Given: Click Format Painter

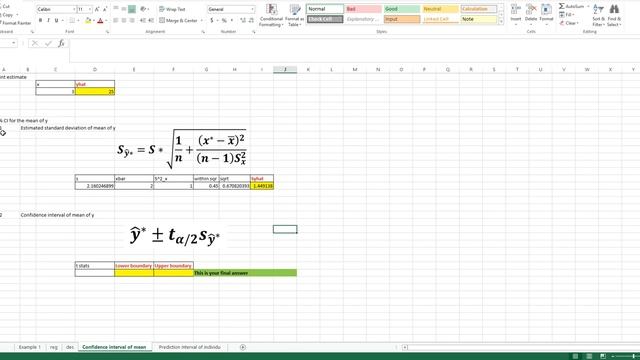Looking at the screenshot, I should (x=16, y=23).
